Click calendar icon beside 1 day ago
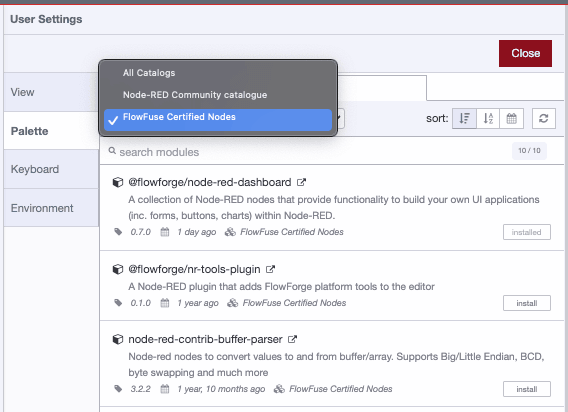This screenshot has width=568, height=412. 165,232
